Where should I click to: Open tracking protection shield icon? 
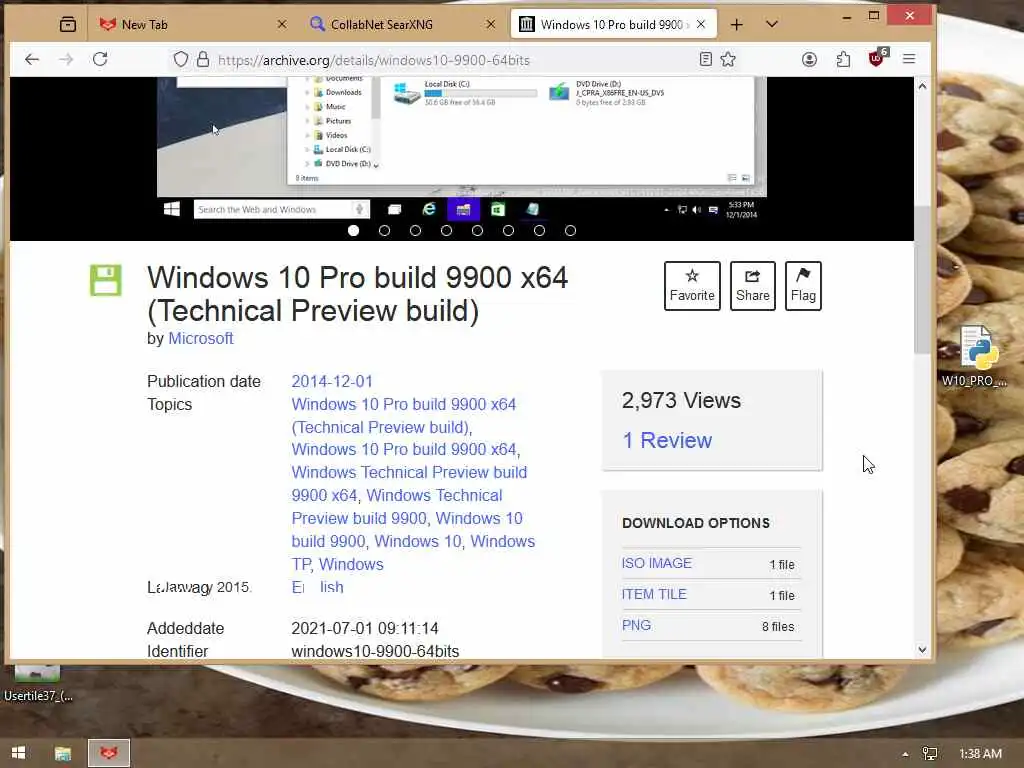click(181, 59)
